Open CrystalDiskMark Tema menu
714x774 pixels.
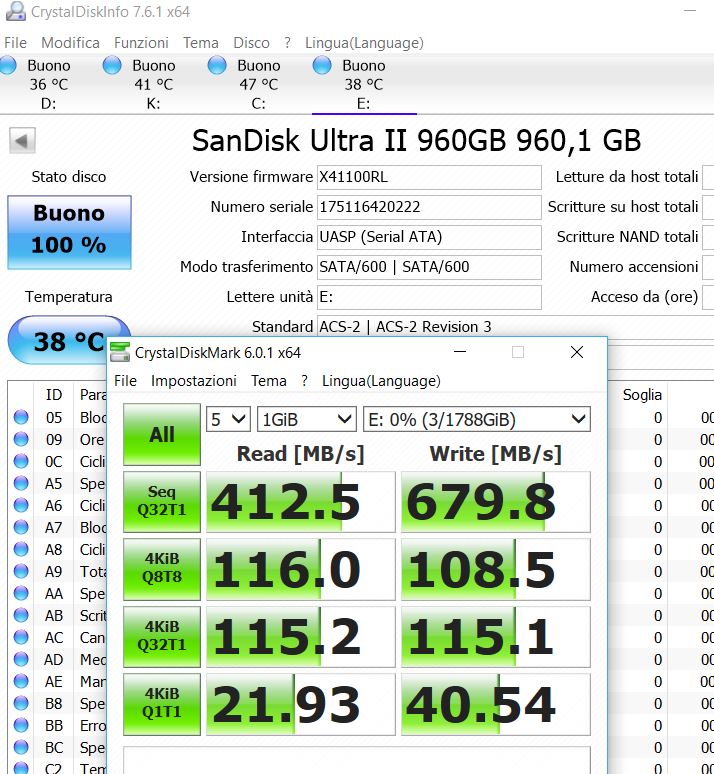pyautogui.click(x=269, y=381)
